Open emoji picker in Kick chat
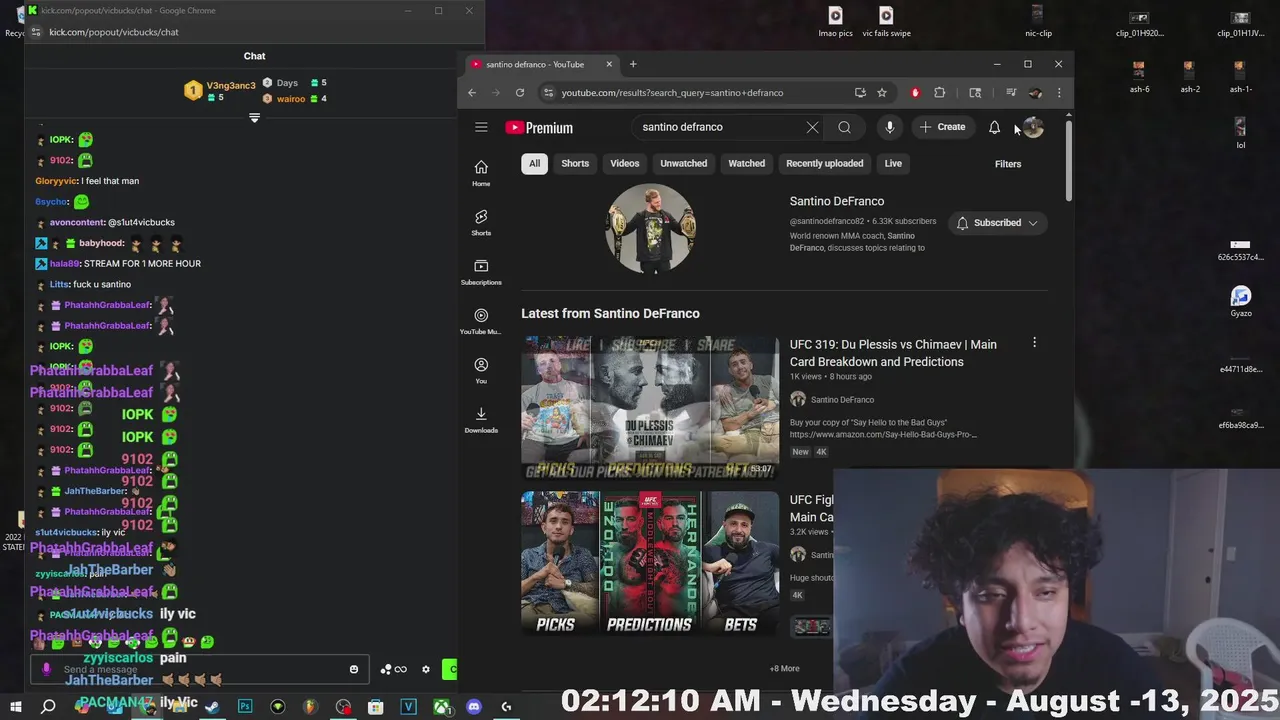 (x=353, y=669)
